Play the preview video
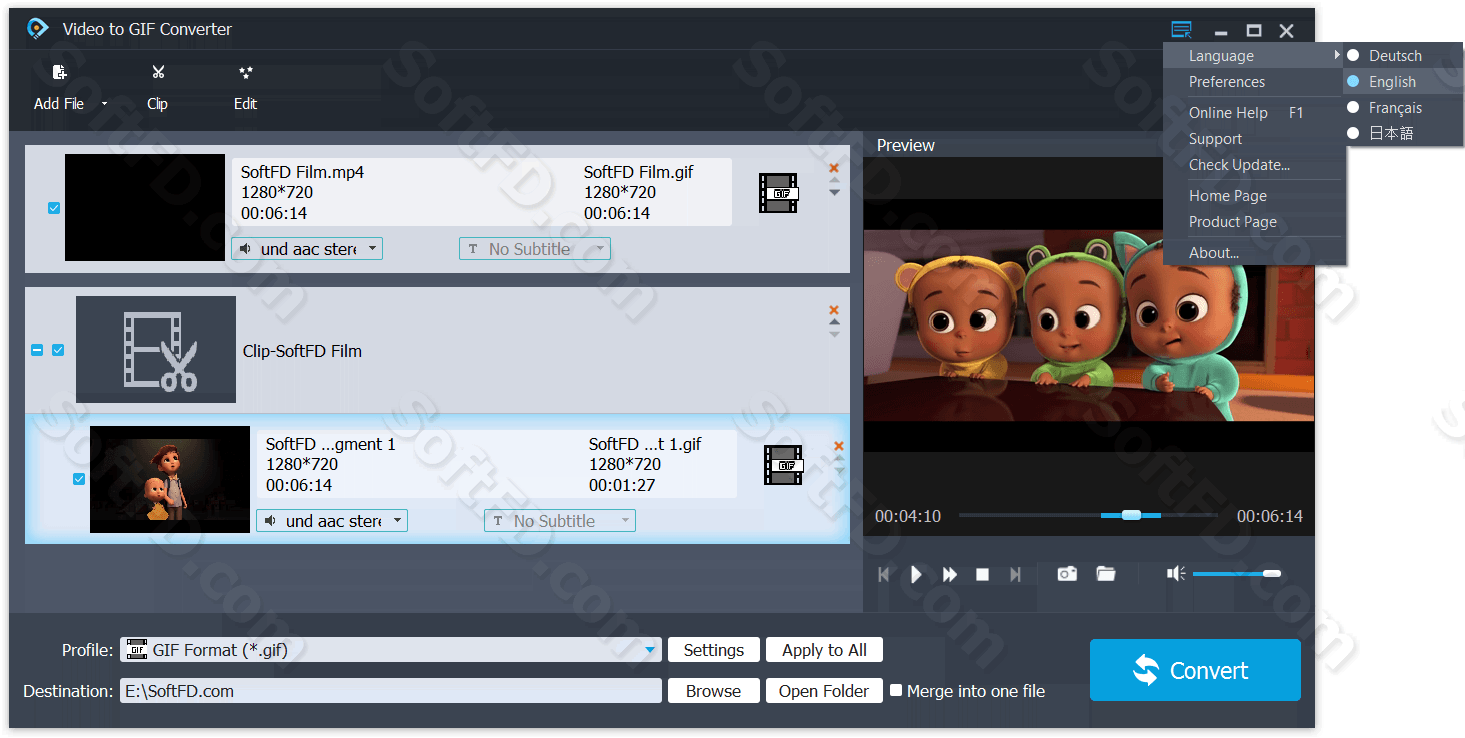This screenshot has height=738, width=1465. 916,574
